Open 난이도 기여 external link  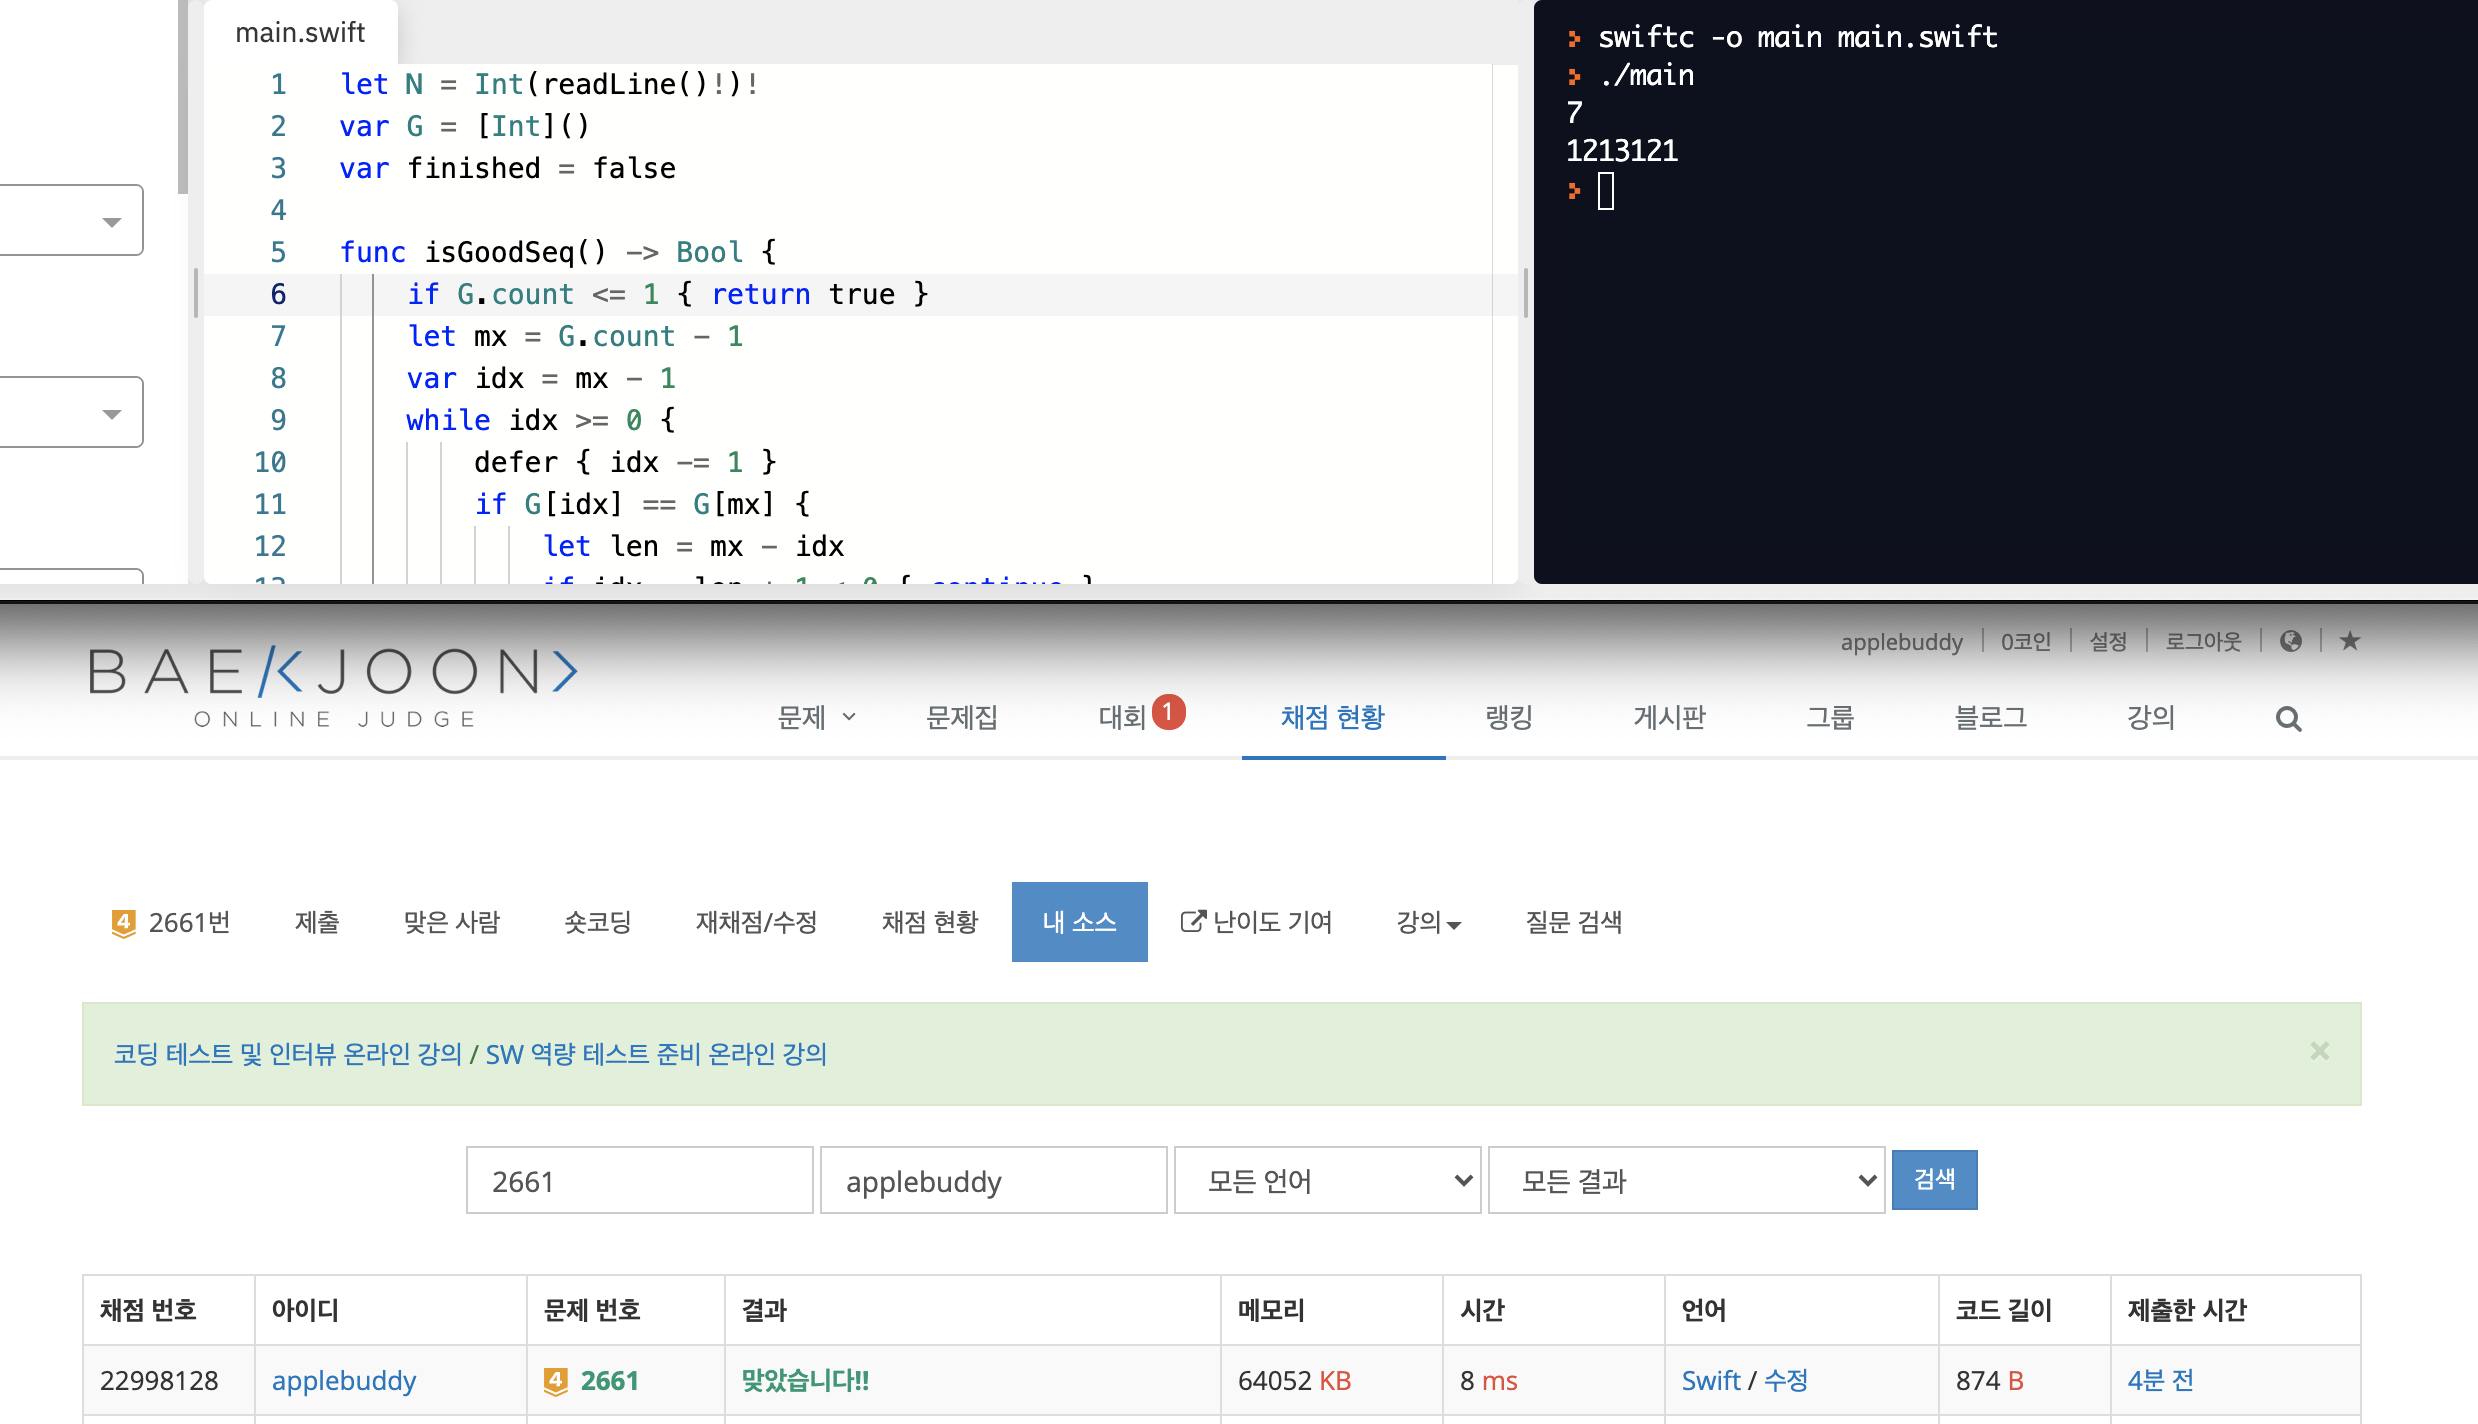coord(1256,922)
